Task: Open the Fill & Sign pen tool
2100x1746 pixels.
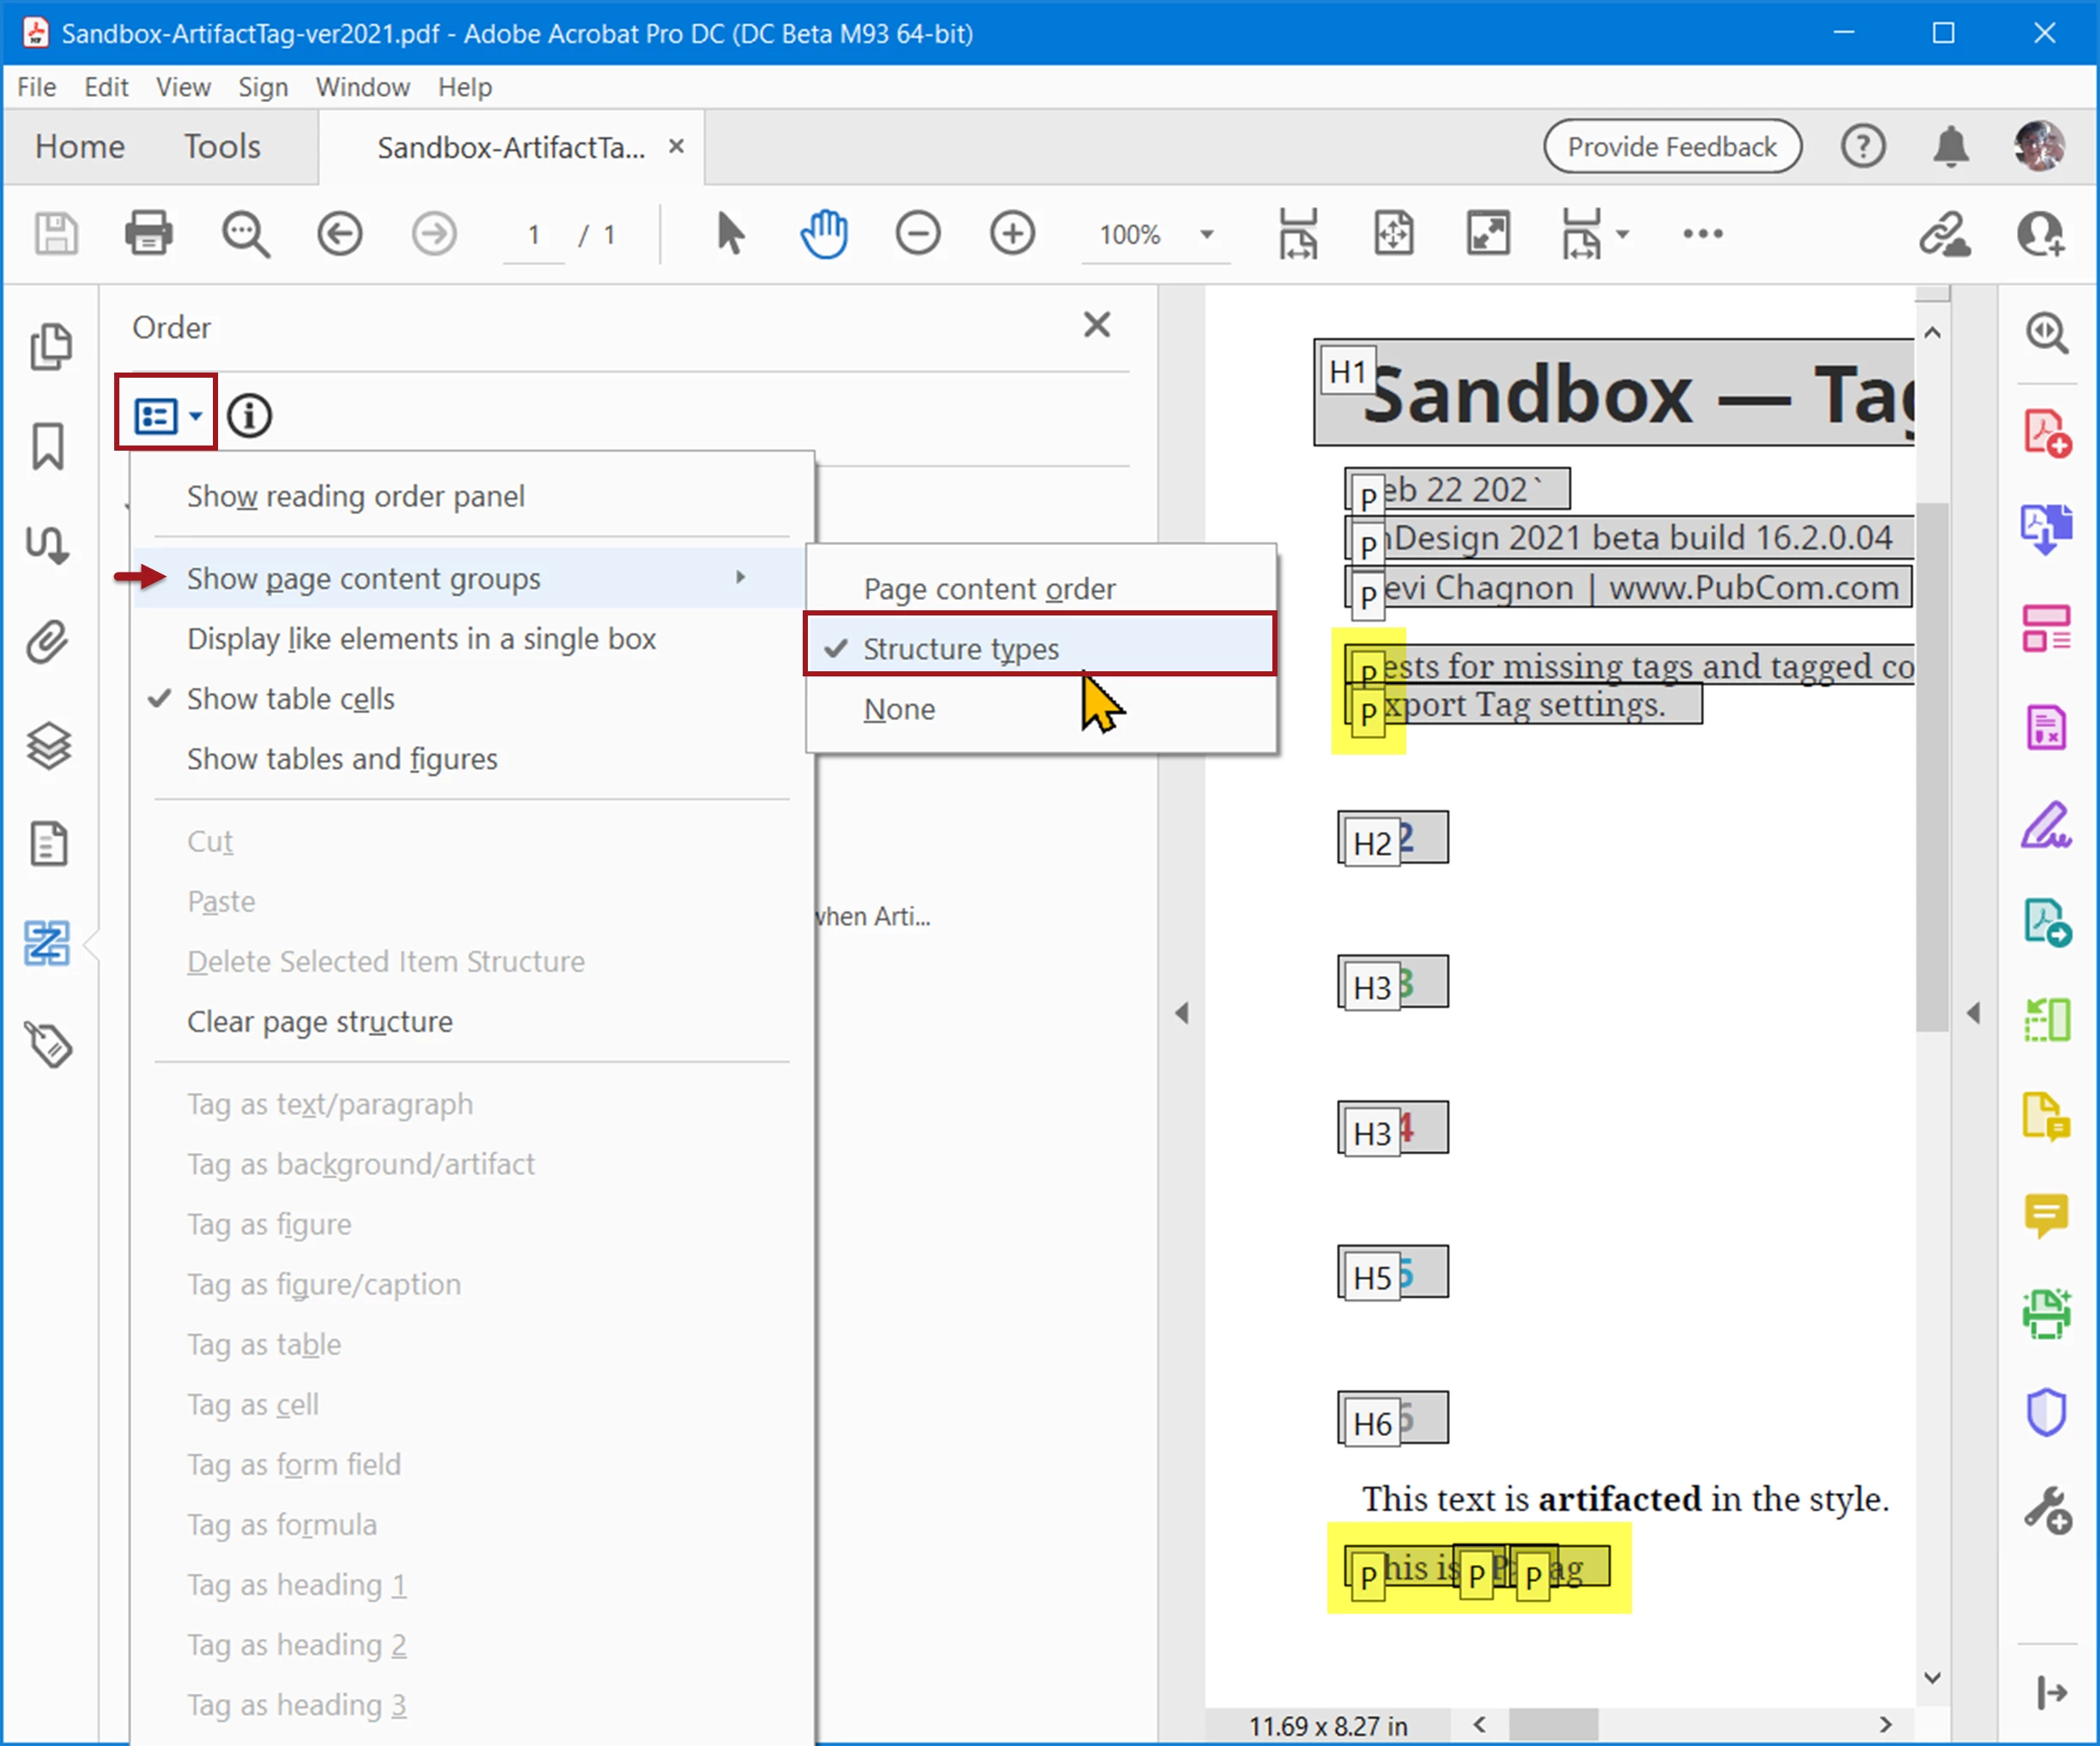Action: tap(2046, 826)
